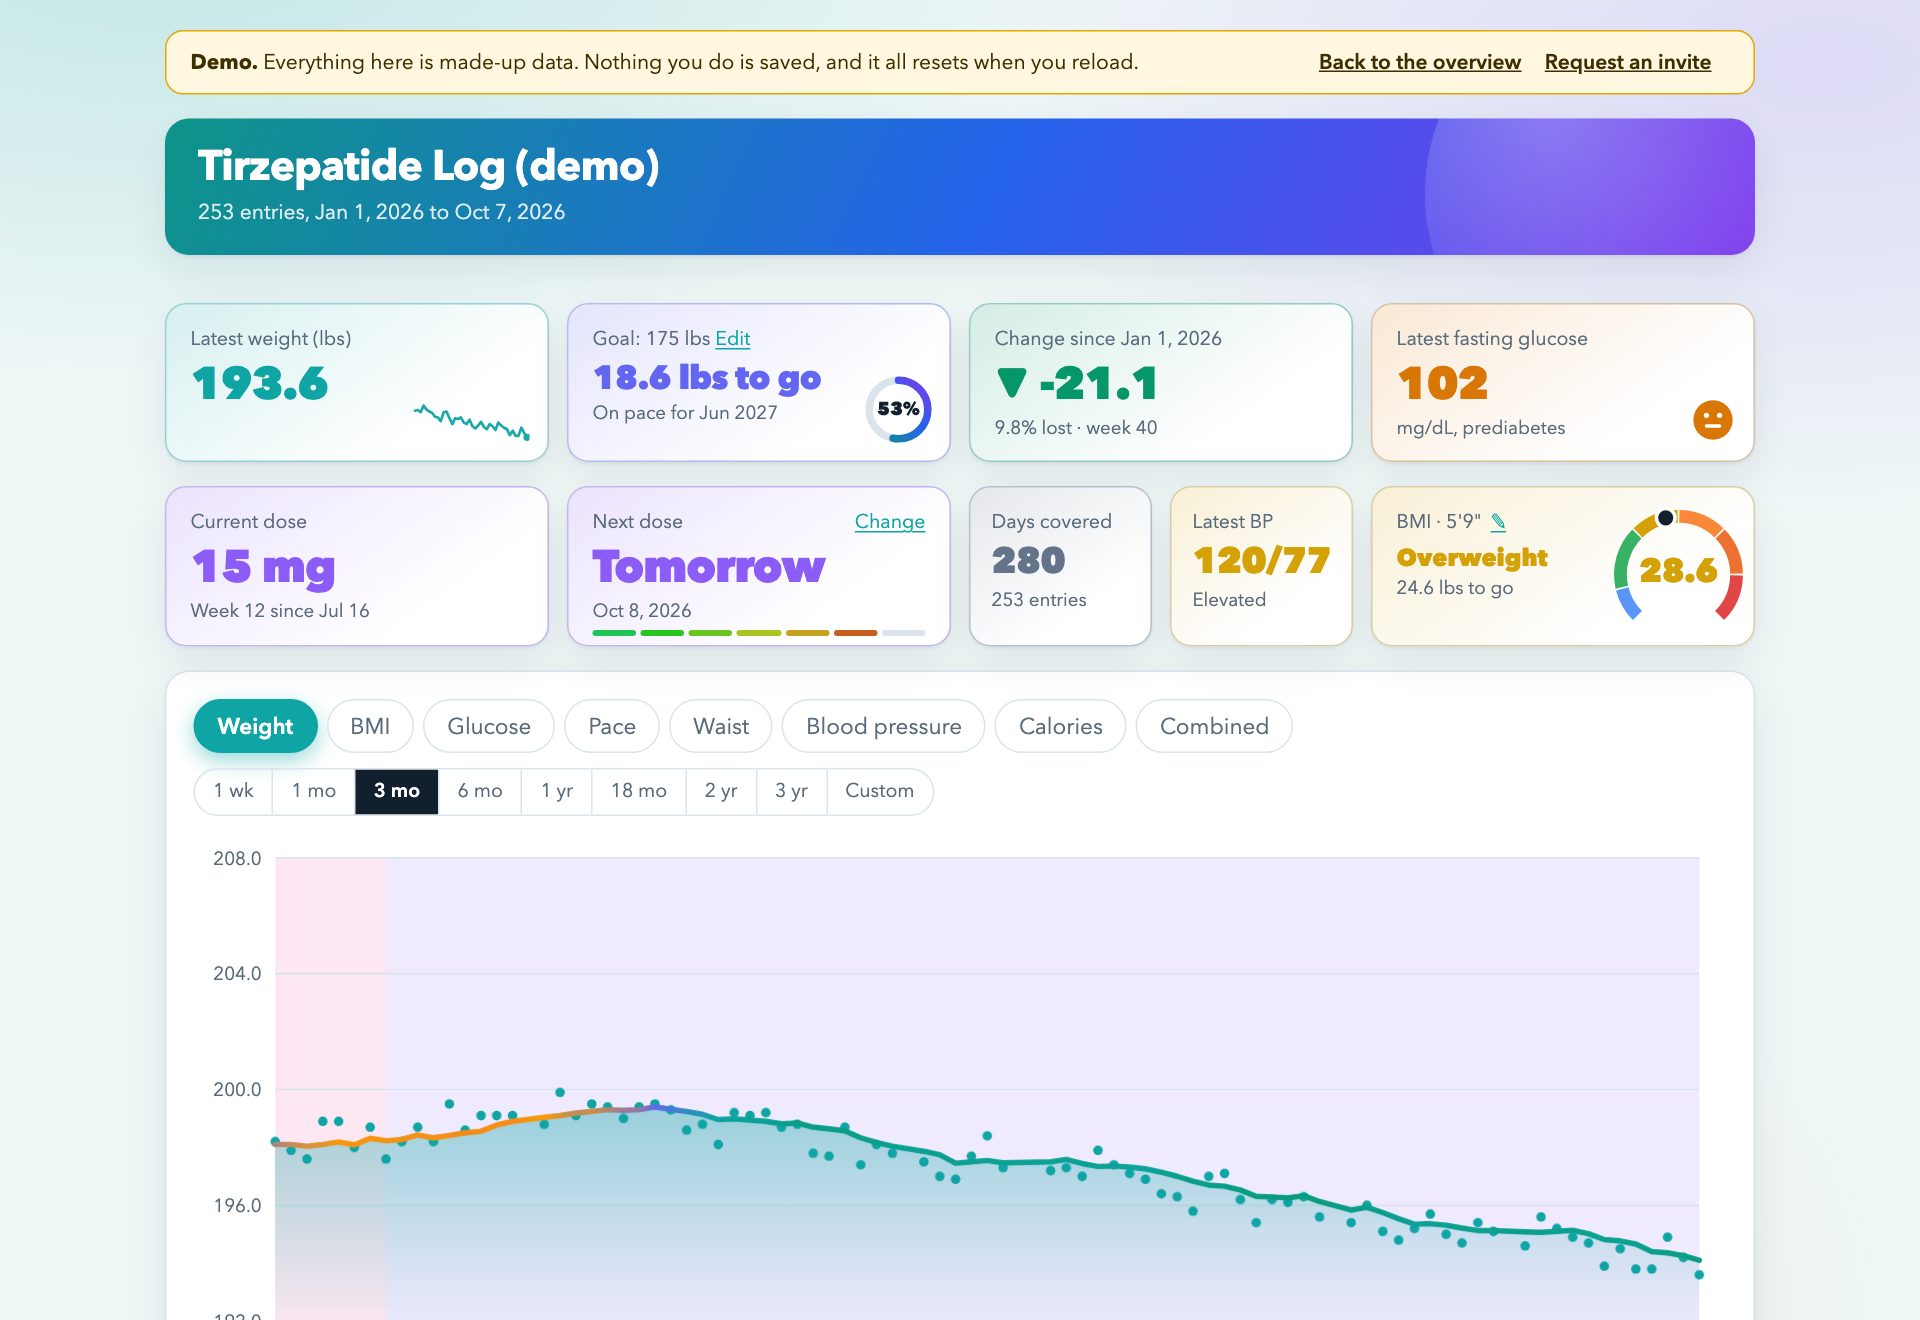The width and height of the screenshot is (1920, 1320).
Task: Switch to the Pace chart tab
Action: (612, 726)
